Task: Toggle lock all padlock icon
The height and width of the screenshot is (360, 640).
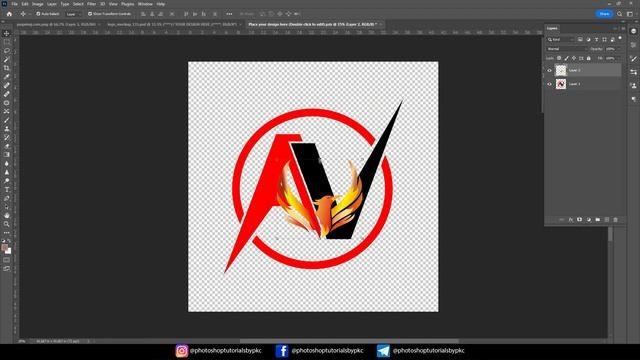Action: (589, 58)
